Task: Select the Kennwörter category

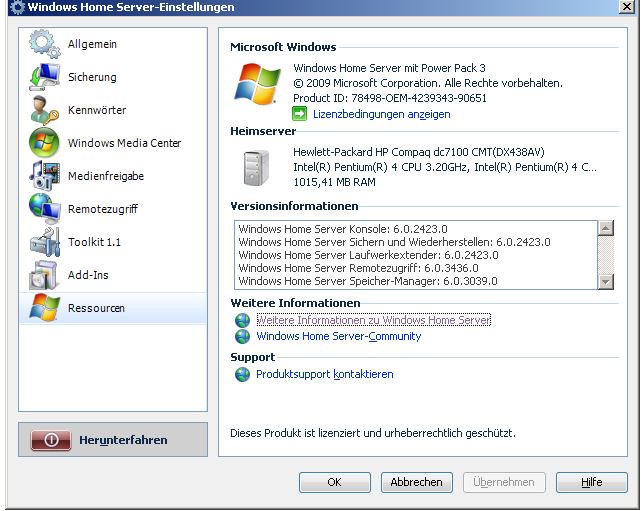Action: point(113,110)
